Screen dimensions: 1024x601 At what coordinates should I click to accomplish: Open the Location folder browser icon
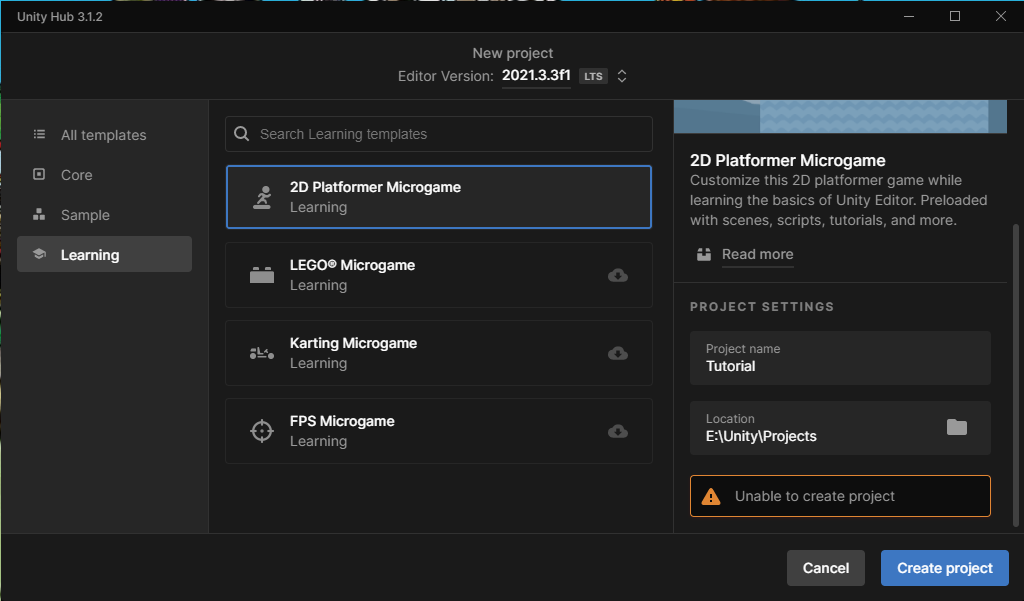click(957, 427)
